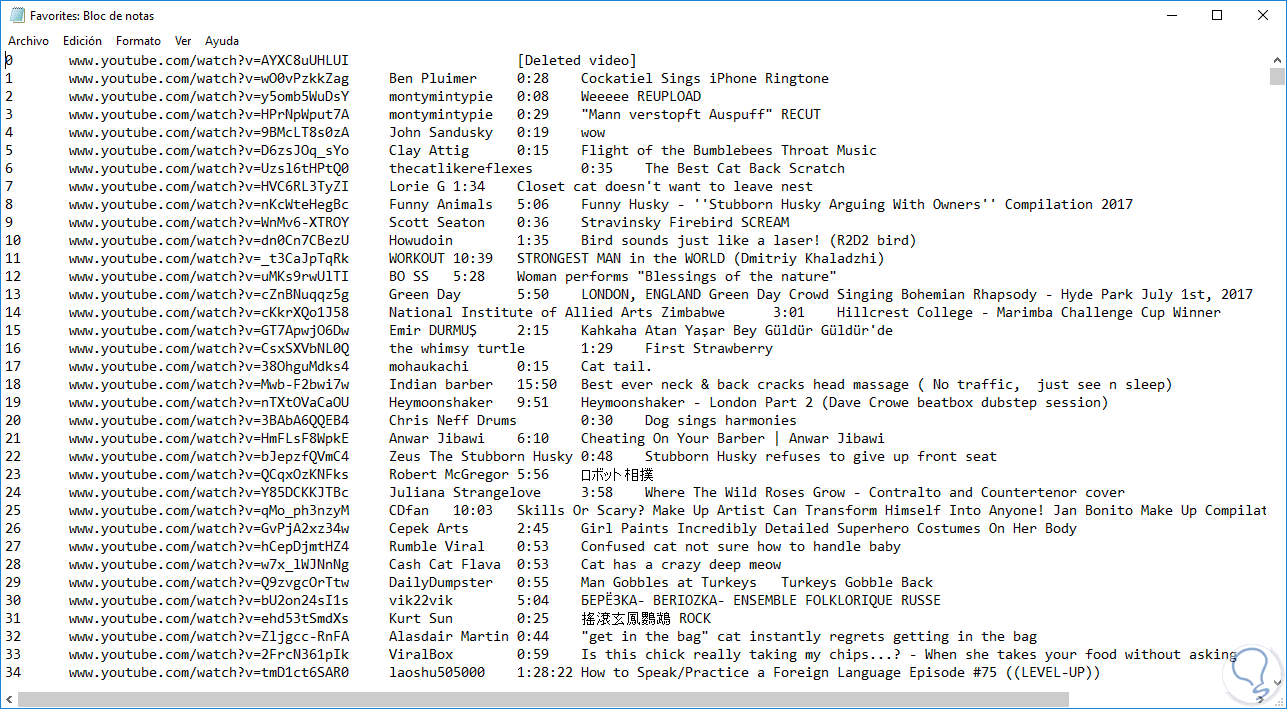The height and width of the screenshot is (709, 1287).
Task: Click "Stravinsky Firebird SCREAM" title
Action: (x=685, y=222)
